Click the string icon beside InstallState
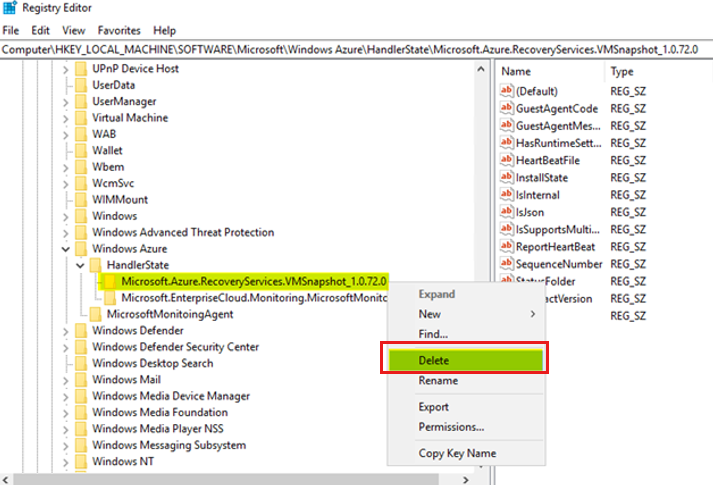The height and width of the screenshot is (485, 713). pyautogui.click(x=507, y=177)
